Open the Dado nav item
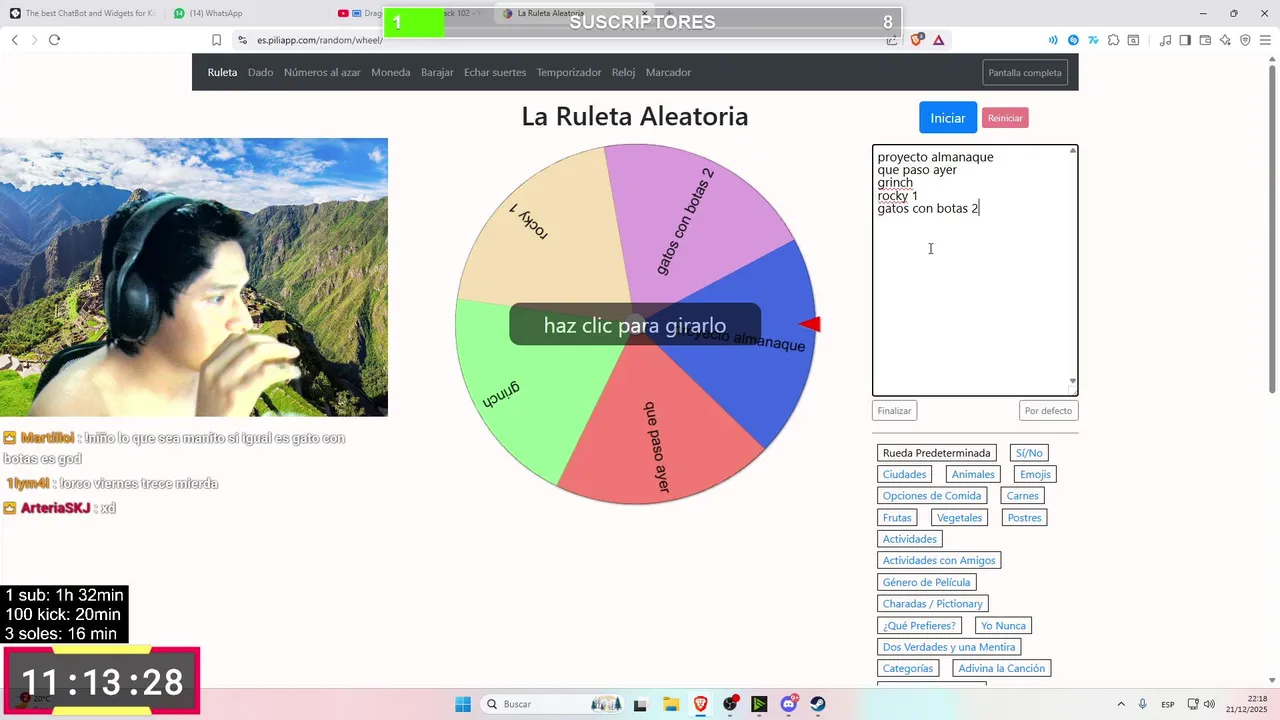The width and height of the screenshot is (1280, 720). [260, 72]
